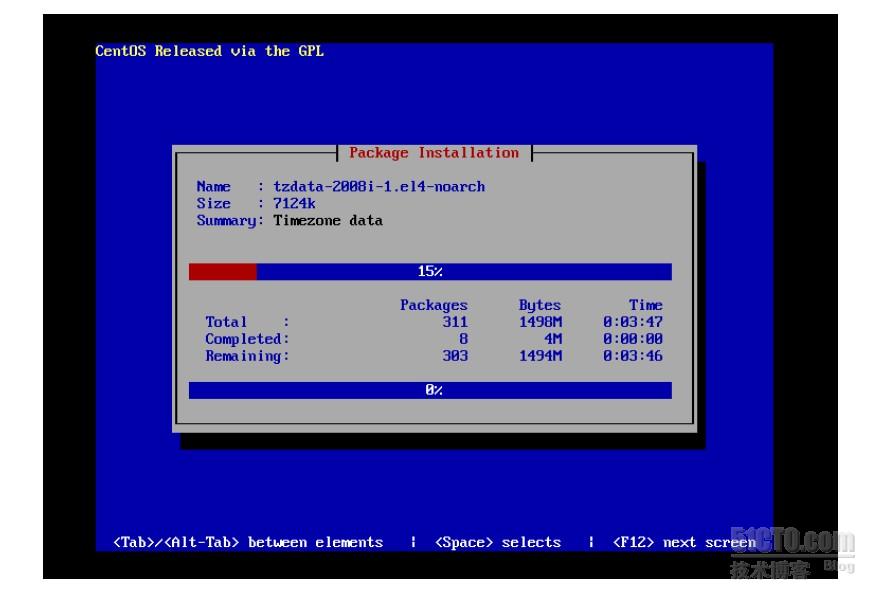Image resolution: width=869 pixels, height=594 pixels.
Task: Click remaining bytes value '1494M'
Action: coord(540,356)
